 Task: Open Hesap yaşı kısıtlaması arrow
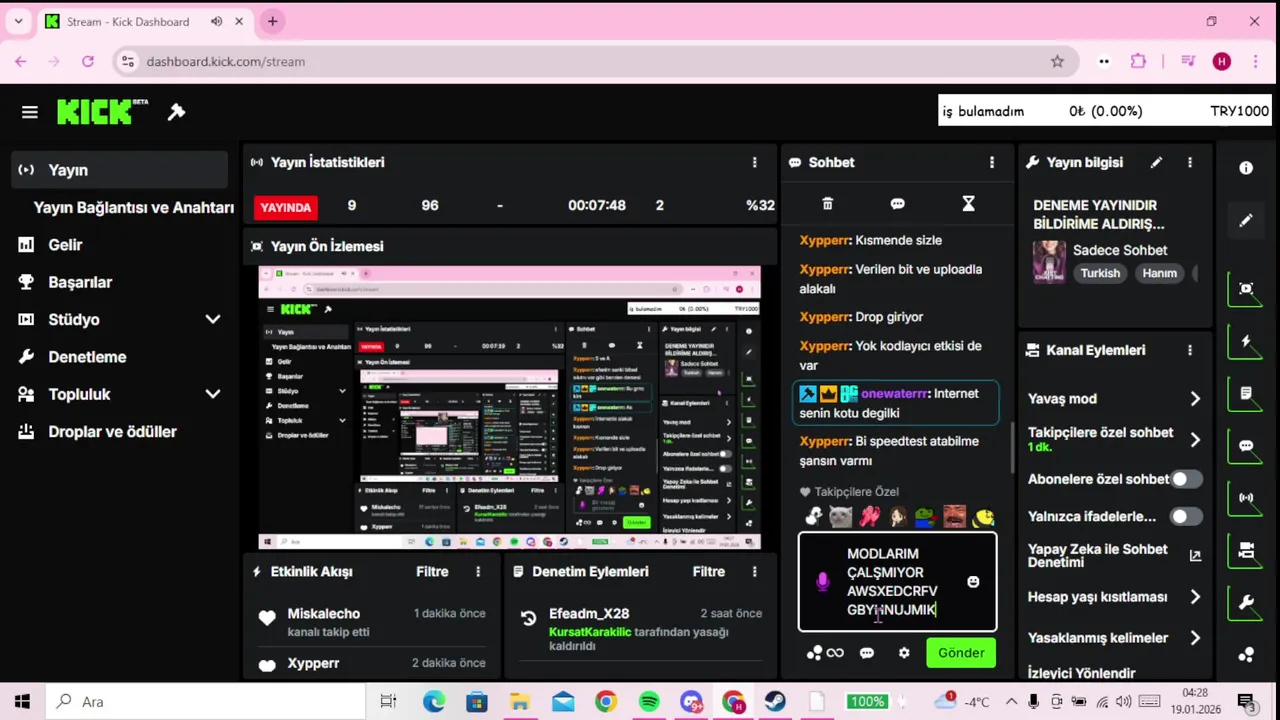tap(1195, 597)
